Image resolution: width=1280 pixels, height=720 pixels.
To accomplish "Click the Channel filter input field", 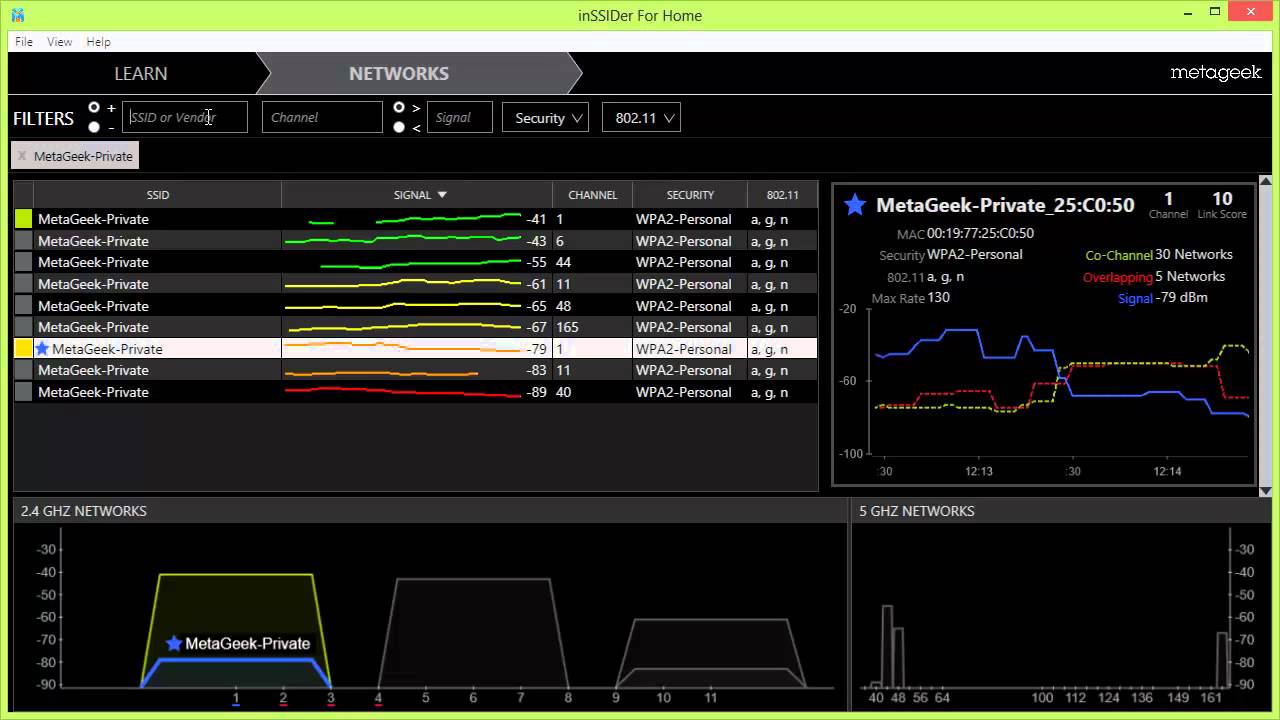I will pyautogui.click(x=322, y=117).
